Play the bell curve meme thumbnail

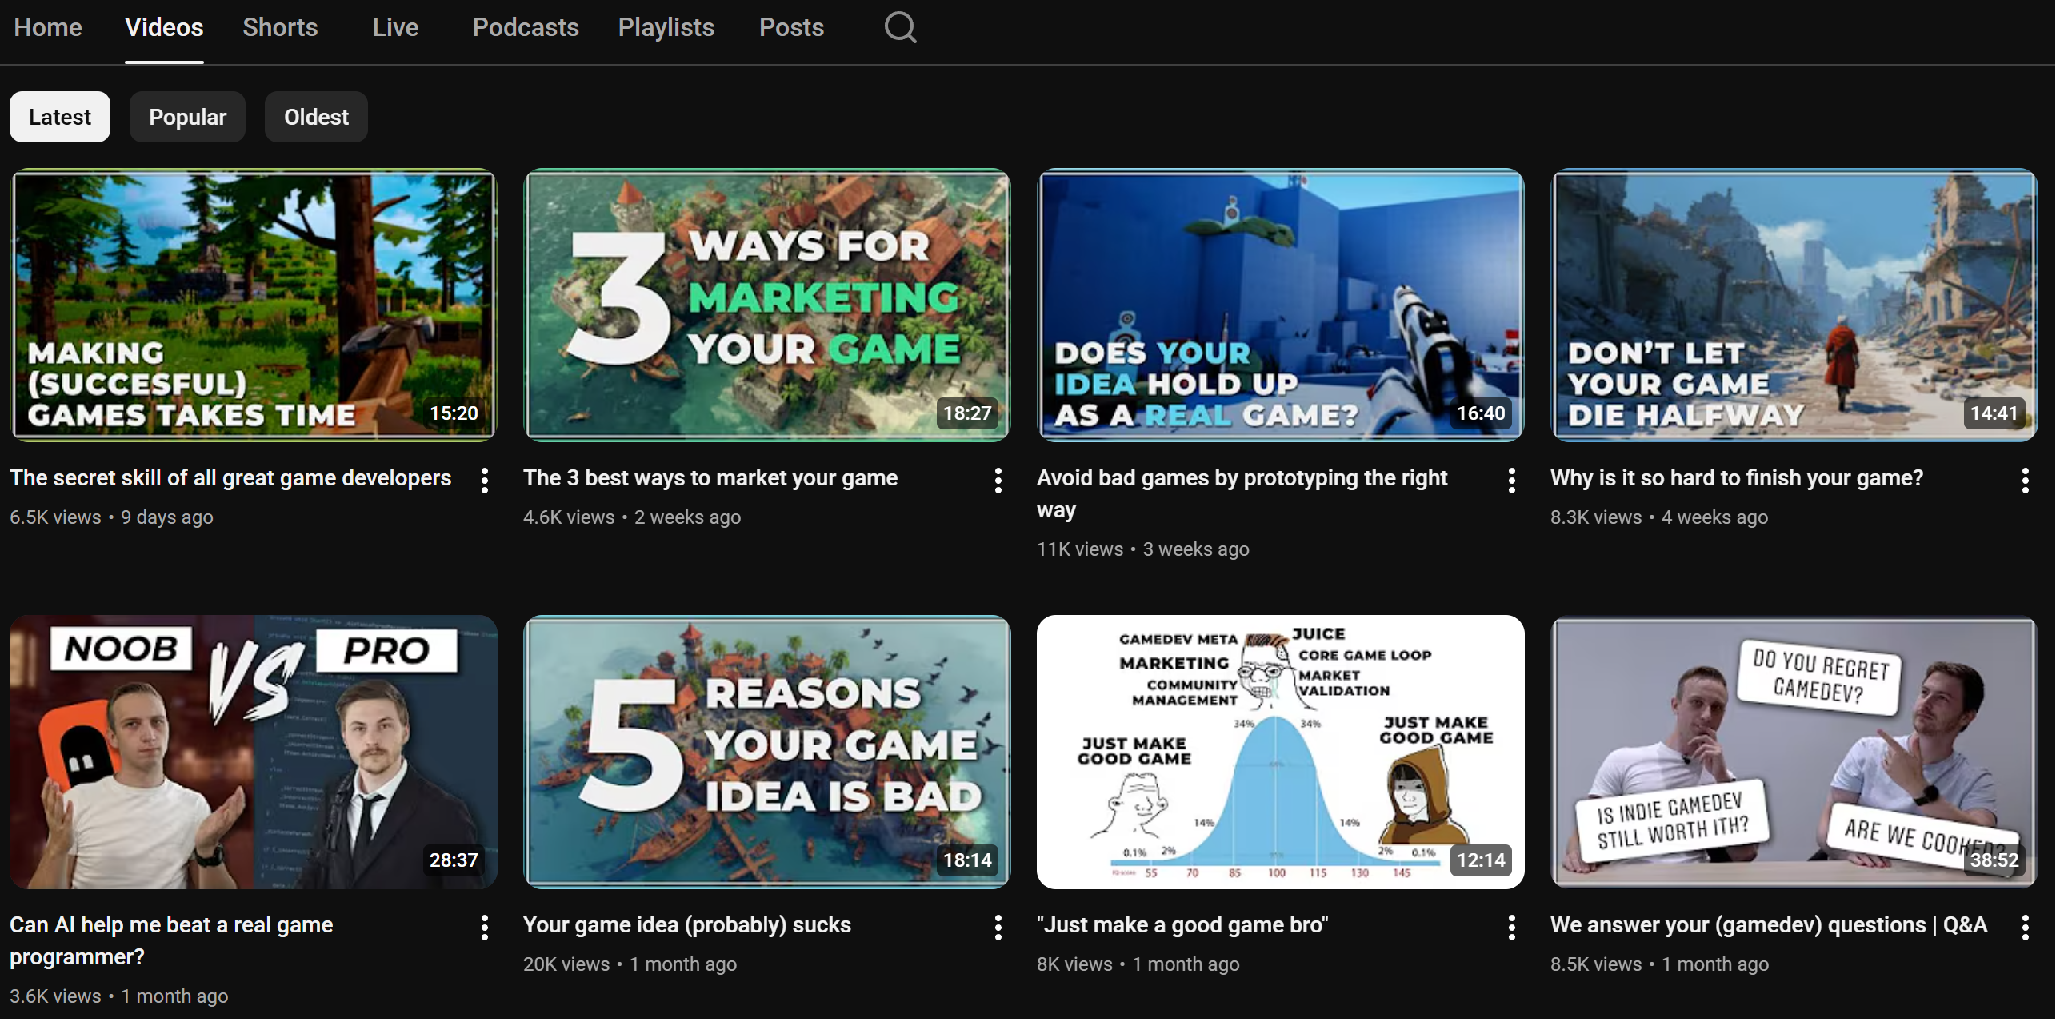1281,752
